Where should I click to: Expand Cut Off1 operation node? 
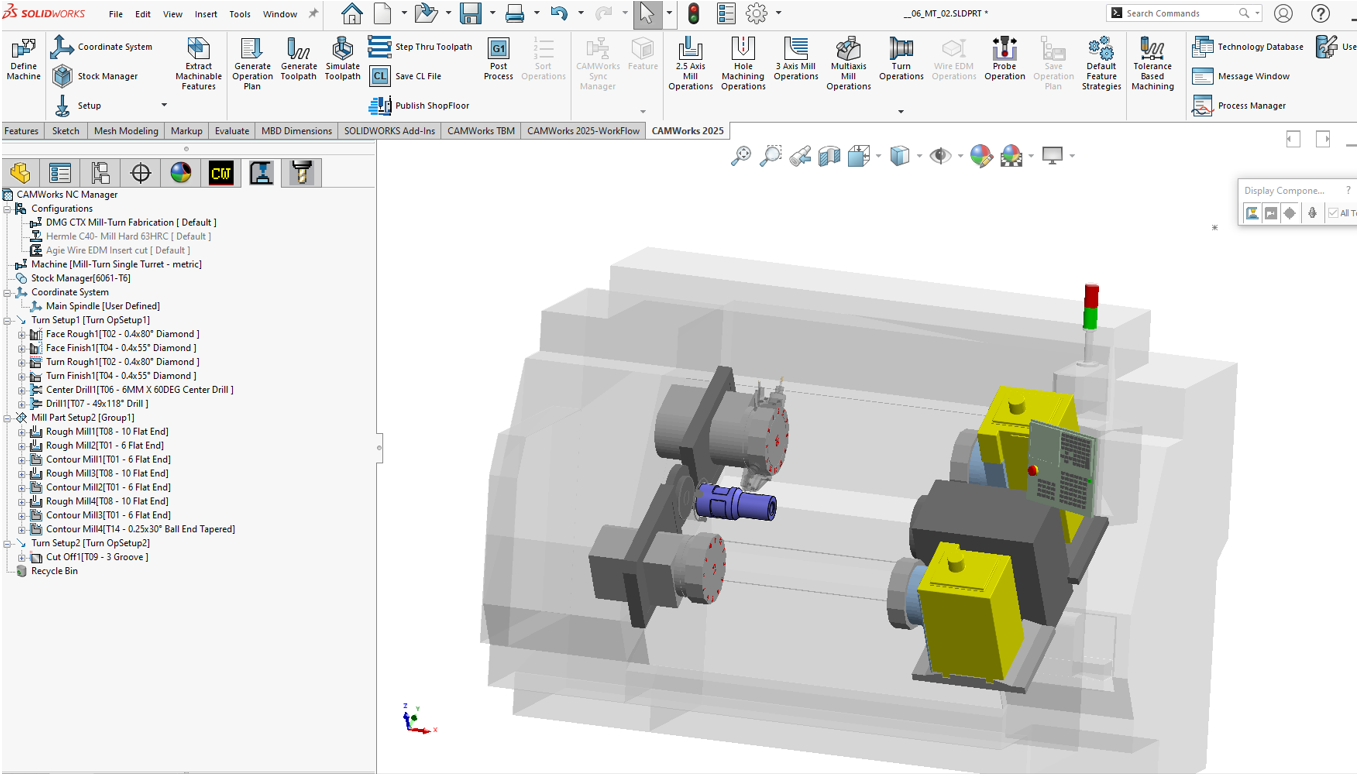pos(22,558)
